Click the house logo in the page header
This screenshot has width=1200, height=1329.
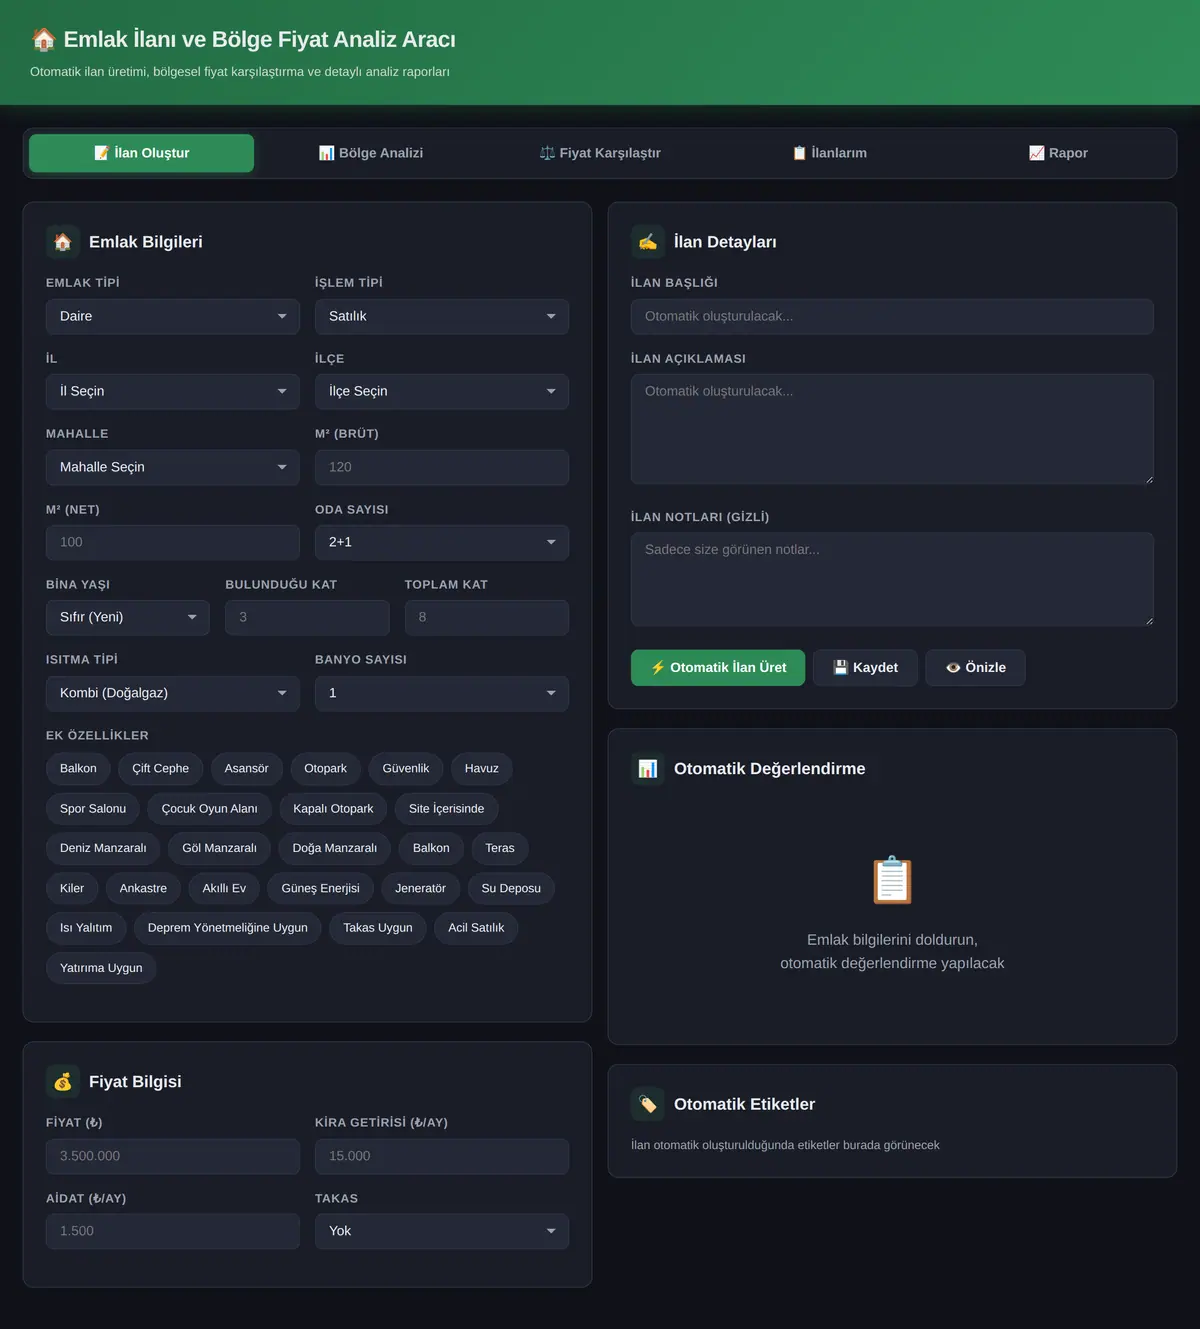point(43,39)
